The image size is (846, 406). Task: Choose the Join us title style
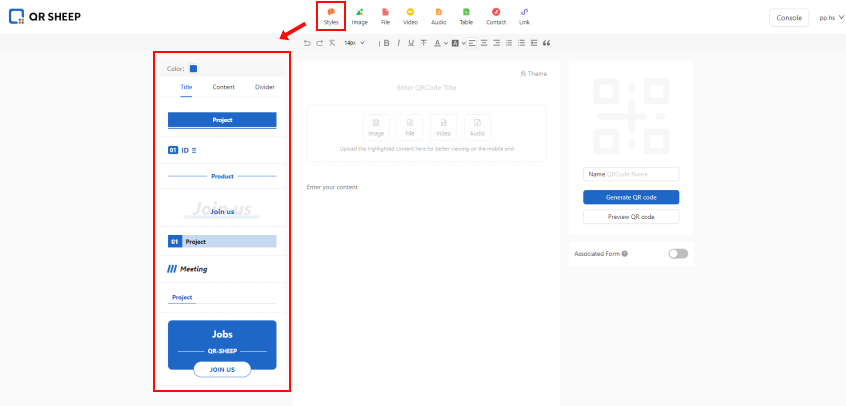222,210
